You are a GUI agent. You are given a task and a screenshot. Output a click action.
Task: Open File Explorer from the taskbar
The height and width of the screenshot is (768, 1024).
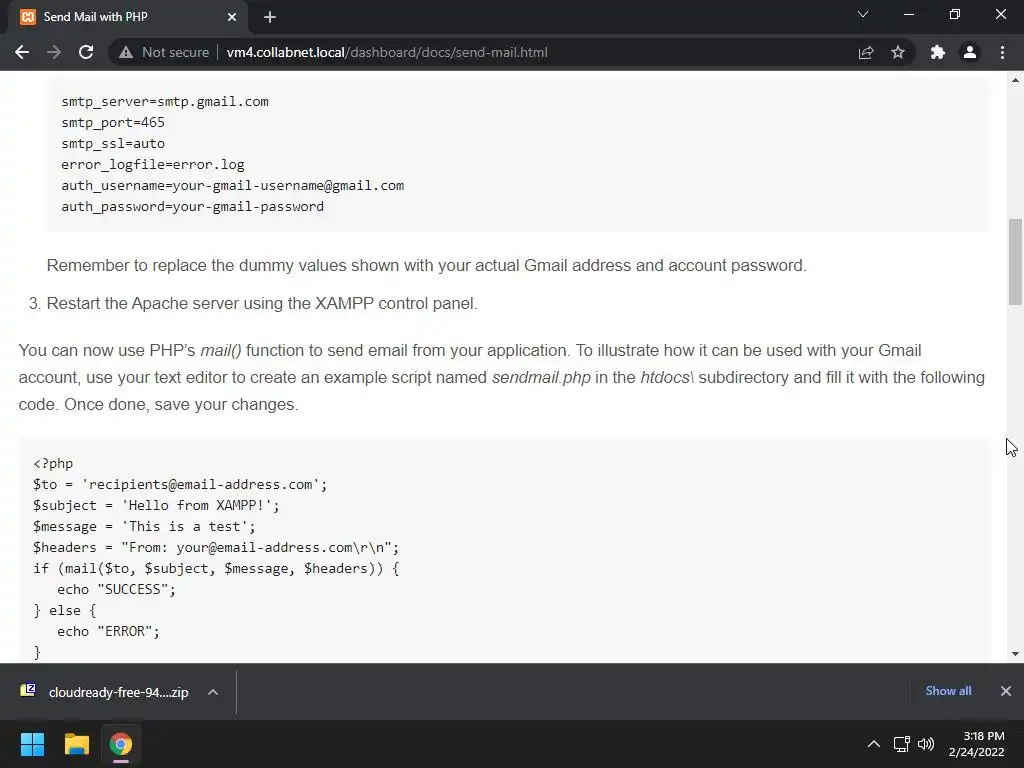pyautogui.click(x=76, y=744)
